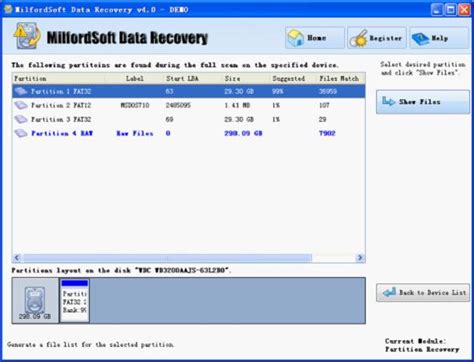Click the Register button

[377, 38]
